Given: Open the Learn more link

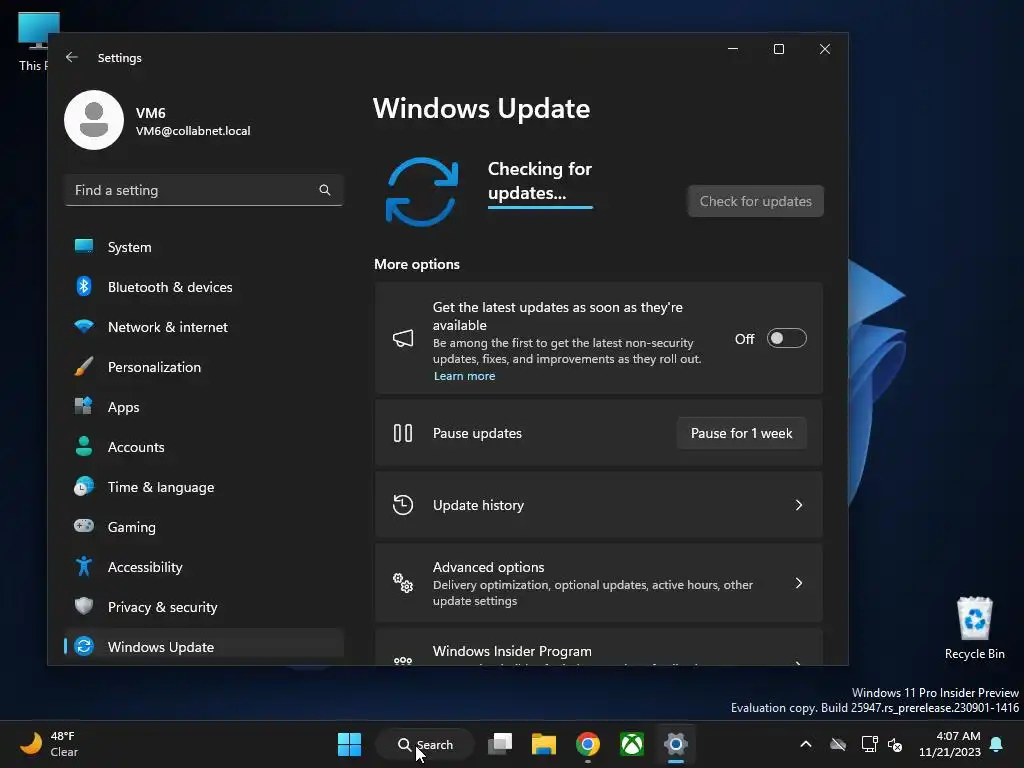Looking at the screenshot, I should coord(464,376).
